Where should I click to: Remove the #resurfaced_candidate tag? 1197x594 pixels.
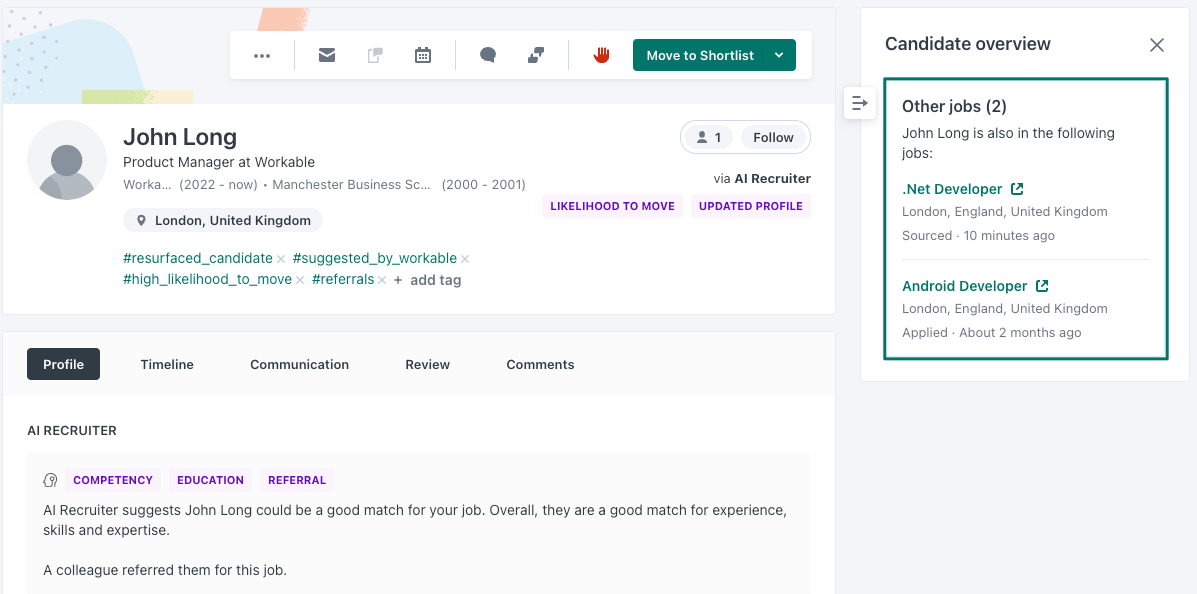(x=281, y=258)
